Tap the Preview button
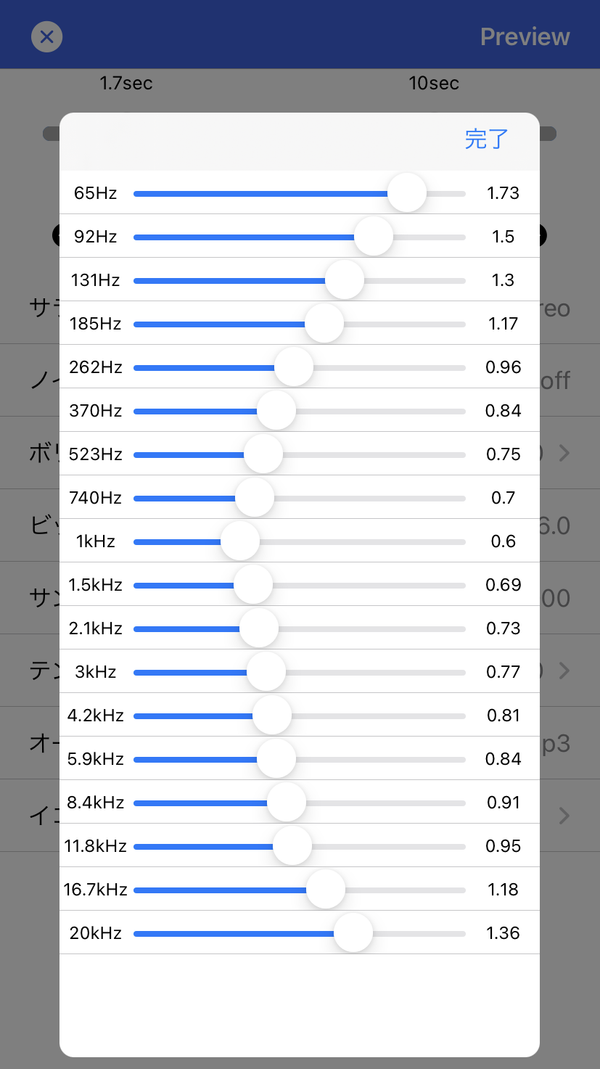The height and width of the screenshot is (1069, 600). point(525,36)
